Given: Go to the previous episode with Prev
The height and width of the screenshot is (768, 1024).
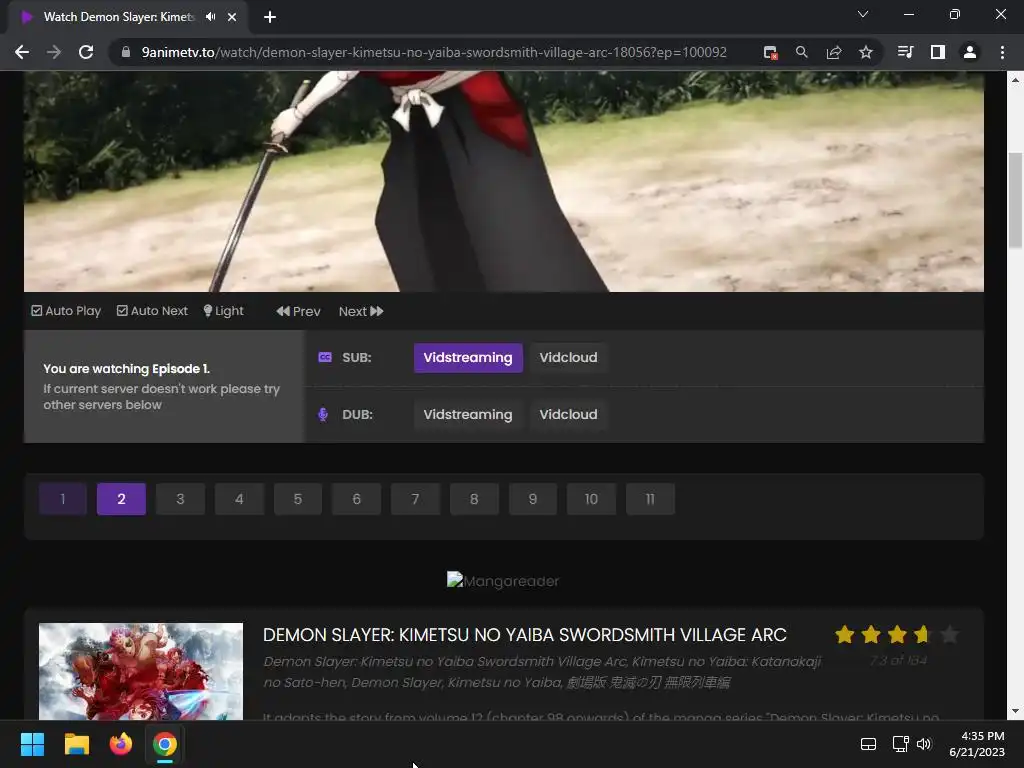Looking at the screenshot, I should [x=298, y=312].
